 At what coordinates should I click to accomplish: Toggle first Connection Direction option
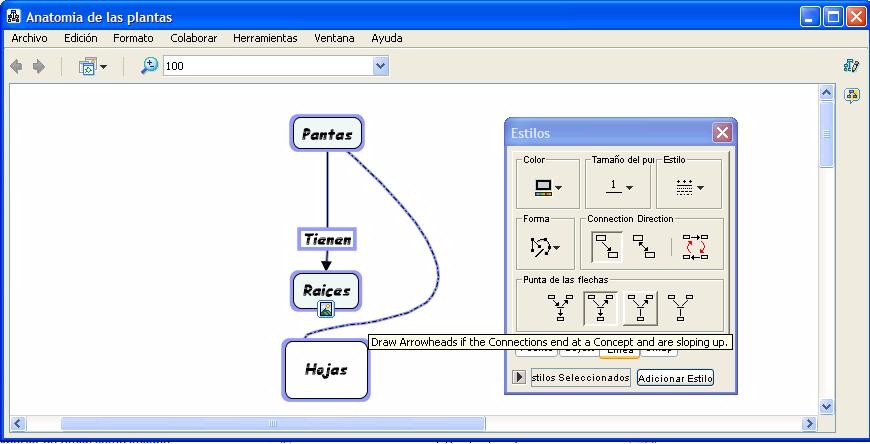(604, 246)
